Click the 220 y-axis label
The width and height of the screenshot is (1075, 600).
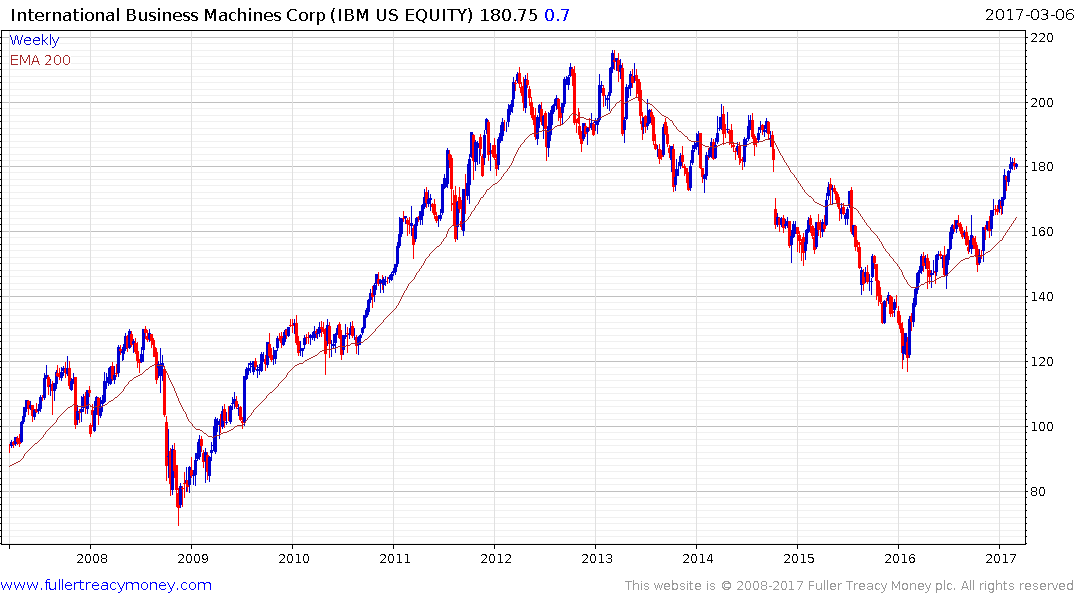[1042, 38]
